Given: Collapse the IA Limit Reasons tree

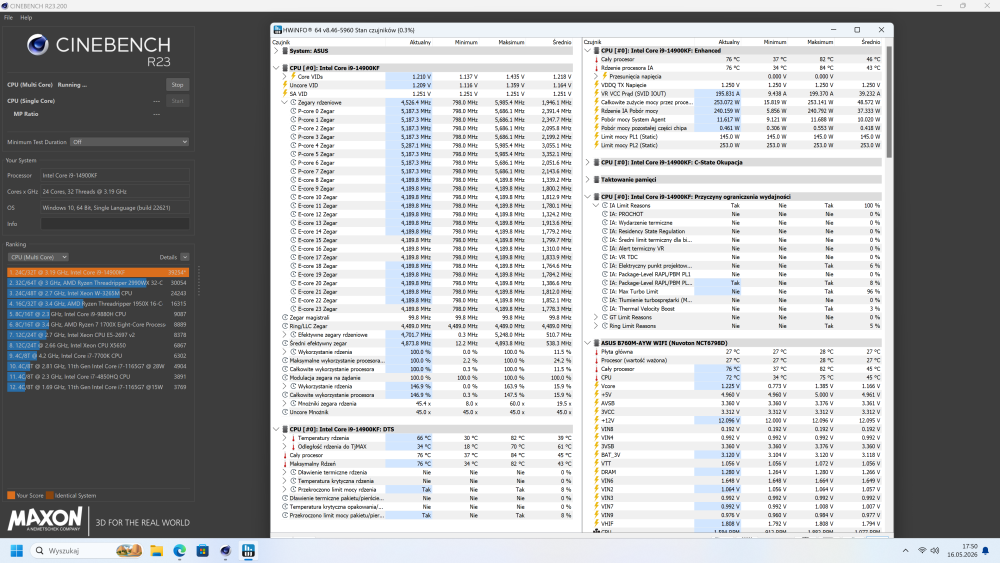Looking at the screenshot, I should 596,205.
